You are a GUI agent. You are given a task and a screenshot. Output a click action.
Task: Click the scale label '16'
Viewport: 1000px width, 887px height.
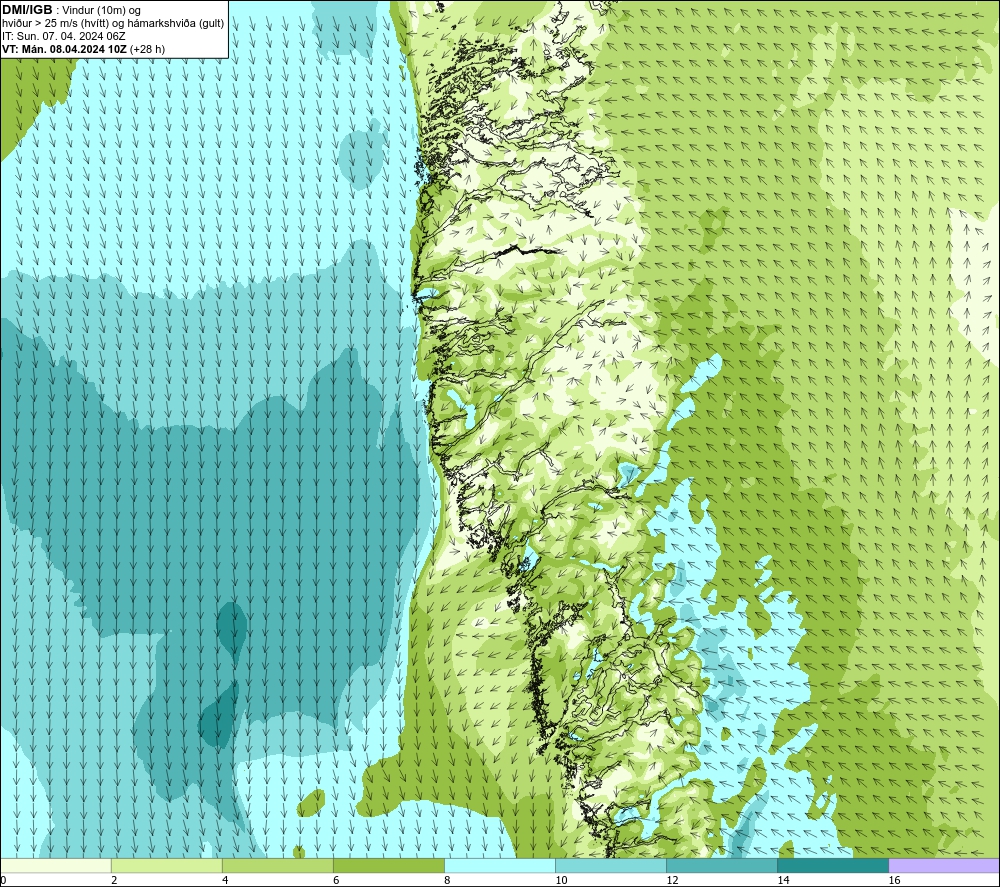click(894, 880)
